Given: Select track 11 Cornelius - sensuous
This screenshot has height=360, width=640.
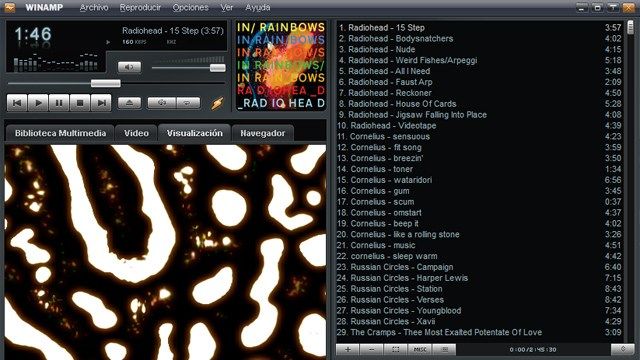Looking at the screenshot, I should pyautogui.click(x=480, y=137).
